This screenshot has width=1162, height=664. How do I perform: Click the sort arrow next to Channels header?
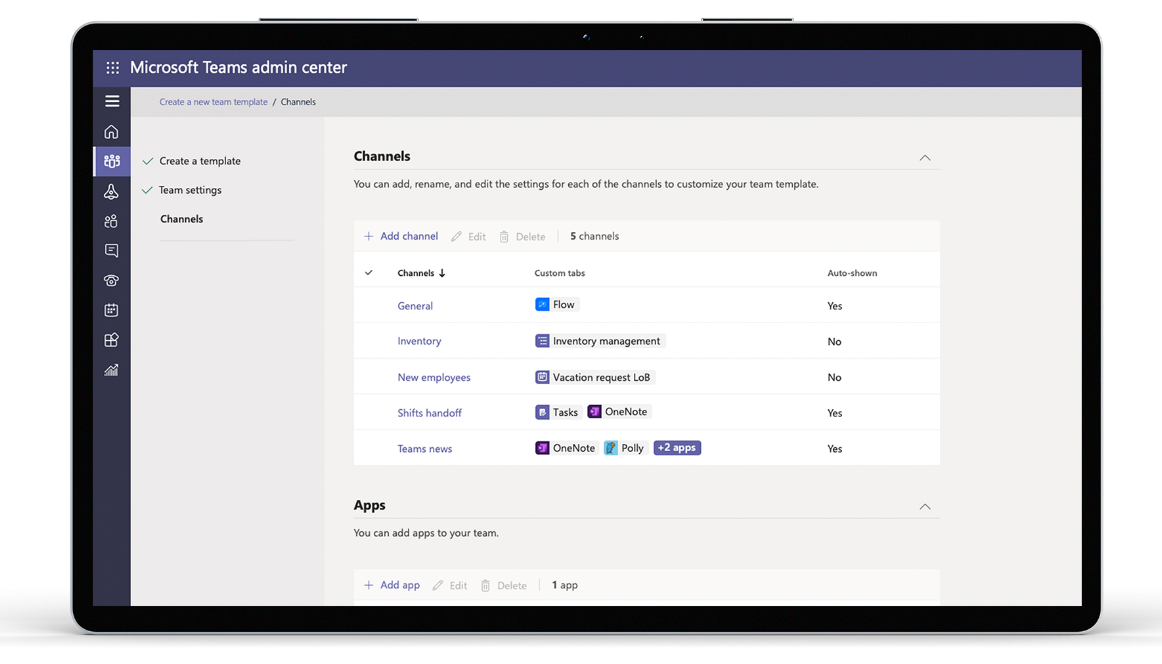[x=442, y=273]
